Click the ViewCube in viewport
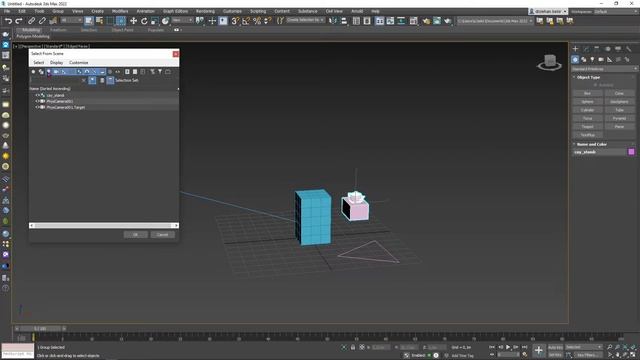This screenshot has height=360, width=640. click(x=549, y=62)
